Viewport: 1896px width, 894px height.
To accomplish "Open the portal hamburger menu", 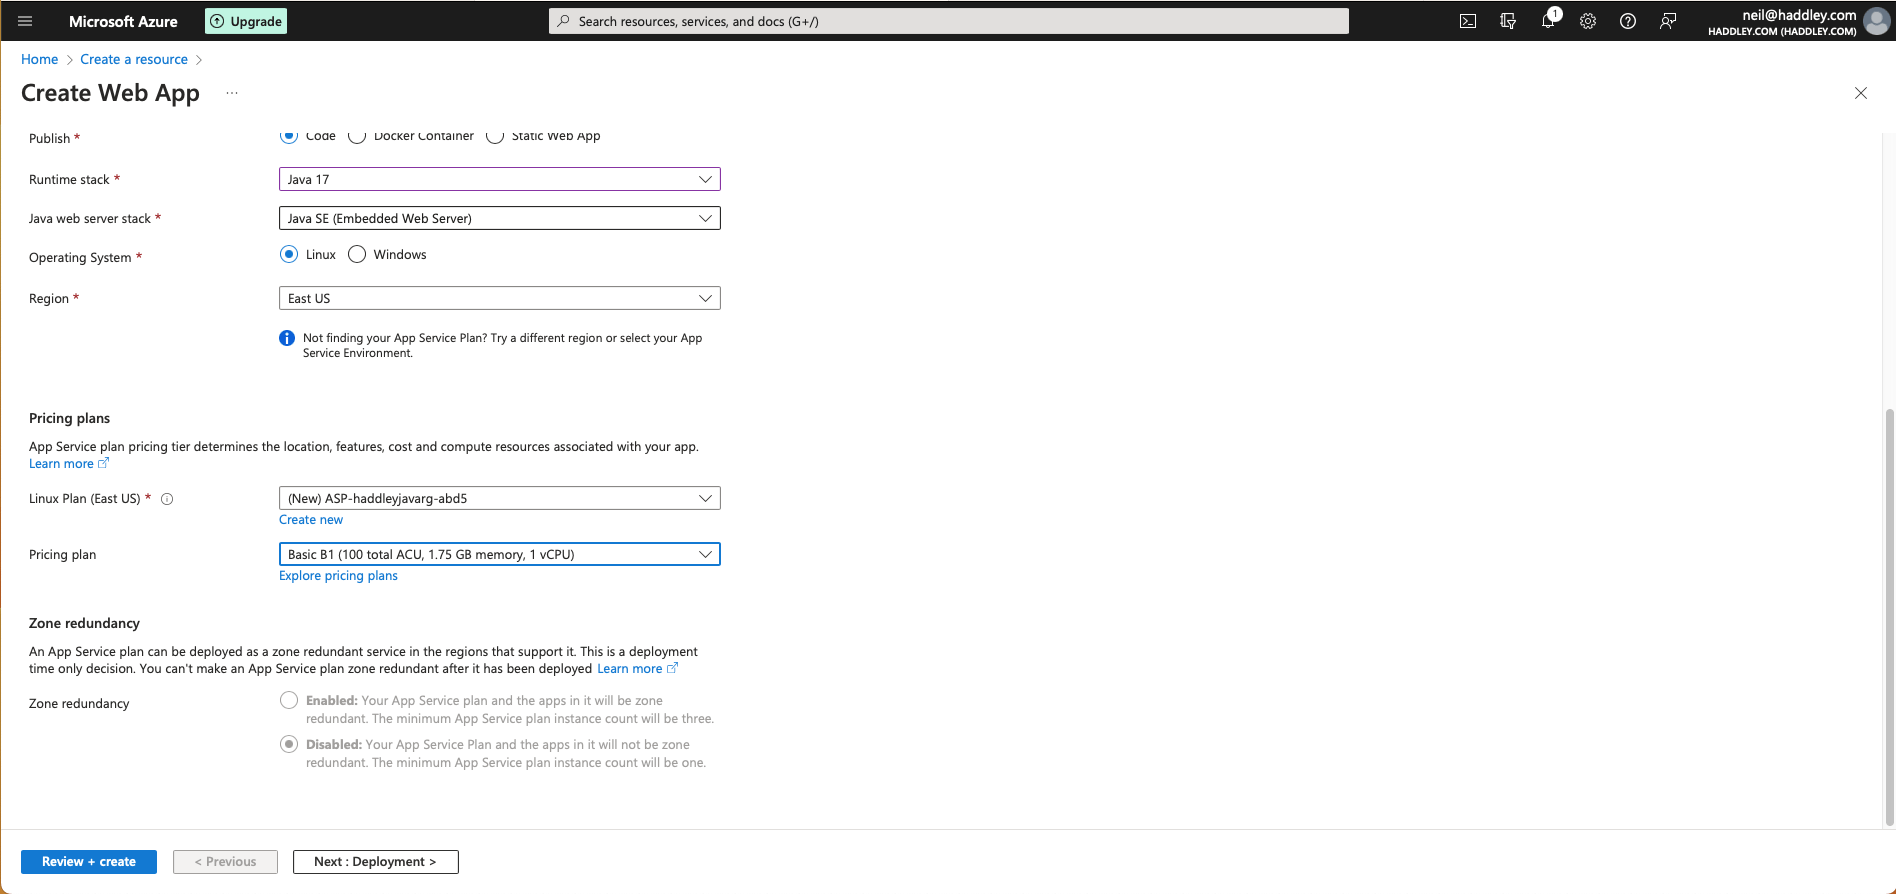I will pos(25,21).
